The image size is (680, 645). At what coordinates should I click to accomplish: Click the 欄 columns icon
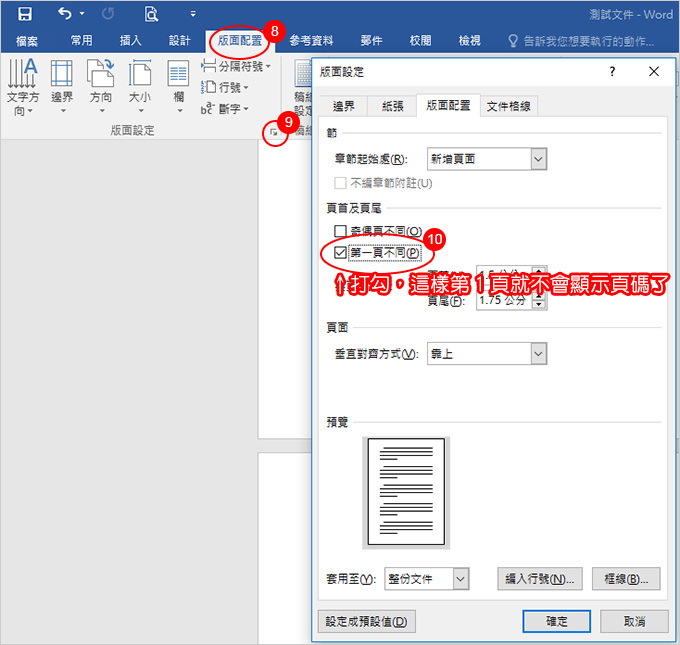point(178,87)
